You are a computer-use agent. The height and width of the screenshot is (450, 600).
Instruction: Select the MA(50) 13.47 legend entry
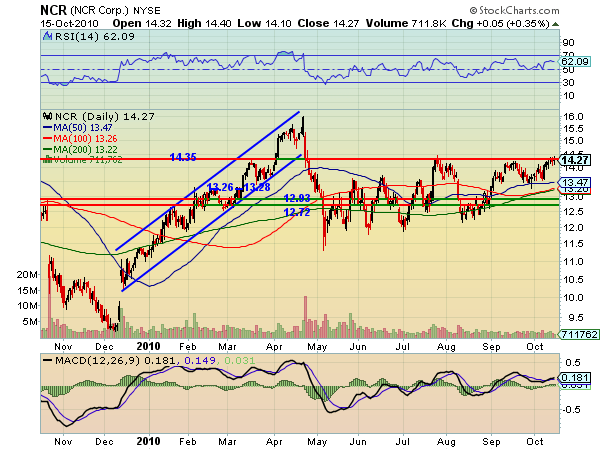coord(77,127)
